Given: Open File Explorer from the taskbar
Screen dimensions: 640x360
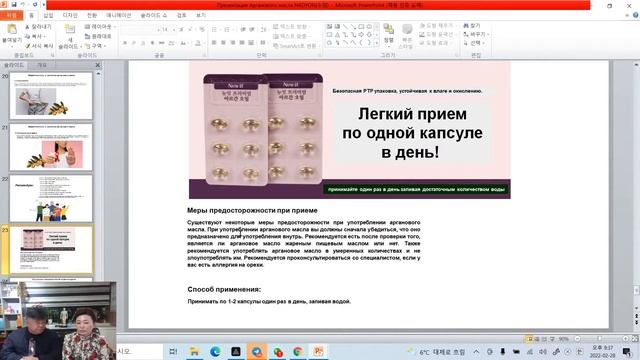Looking at the screenshot, I should (x=194, y=351).
